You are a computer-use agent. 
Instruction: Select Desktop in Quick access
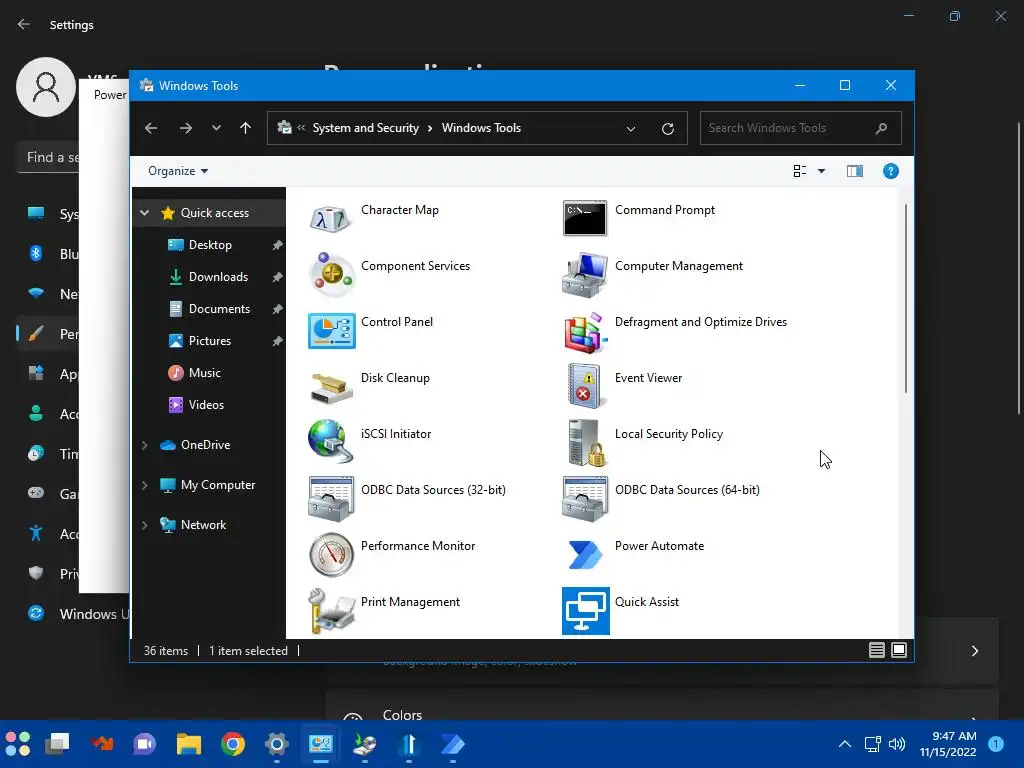(x=210, y=245)
